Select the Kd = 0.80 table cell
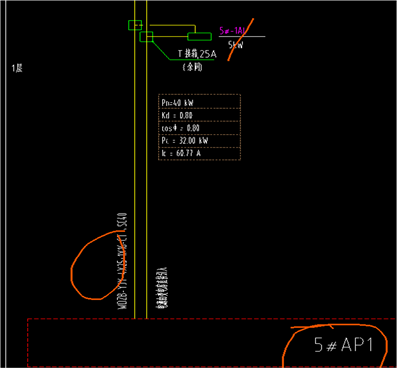The height and width of the screenshot is (368, 397). click(199, 115)
